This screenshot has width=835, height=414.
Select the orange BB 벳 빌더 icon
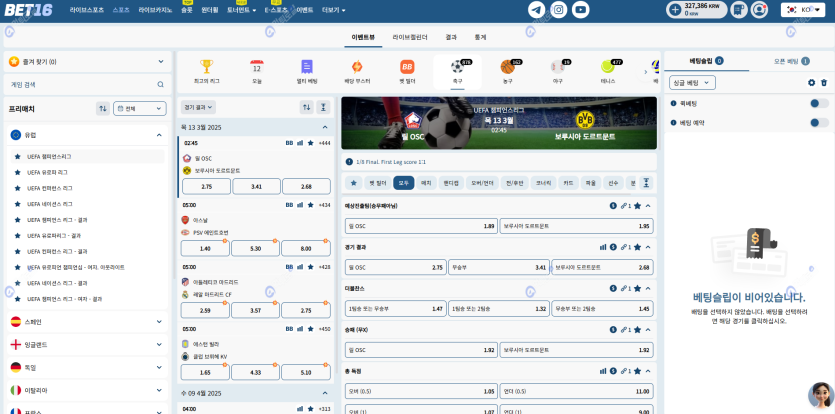407,67
